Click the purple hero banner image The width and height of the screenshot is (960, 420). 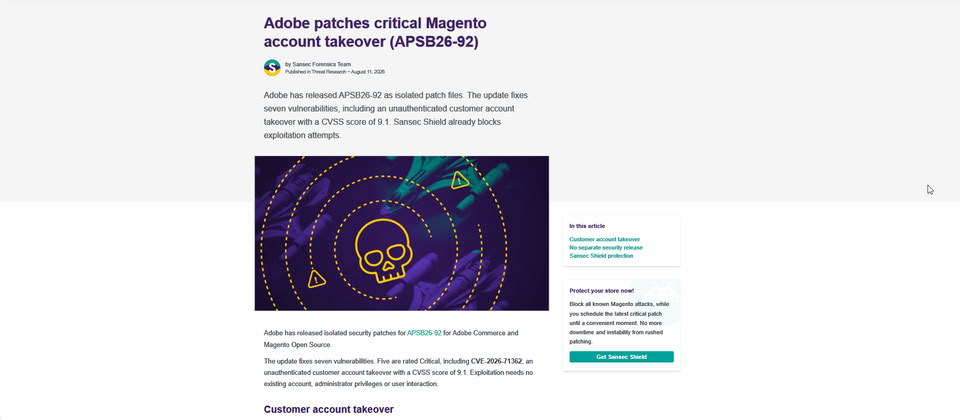coord(402,233)
